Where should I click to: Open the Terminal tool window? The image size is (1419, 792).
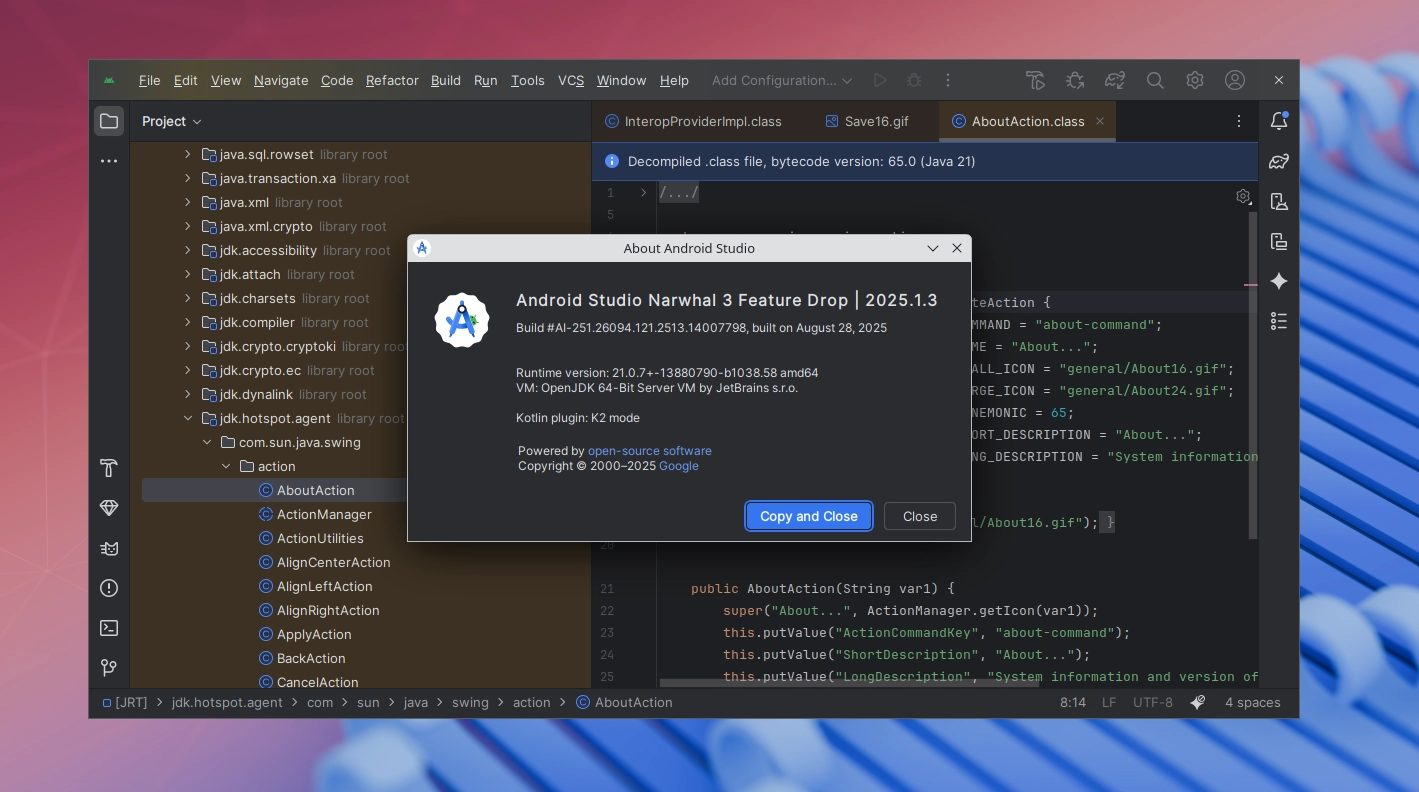pos(110,628)
